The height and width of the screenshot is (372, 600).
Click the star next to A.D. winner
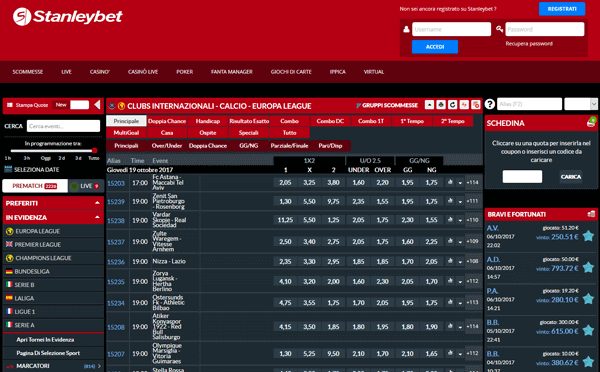coord(588,267)
